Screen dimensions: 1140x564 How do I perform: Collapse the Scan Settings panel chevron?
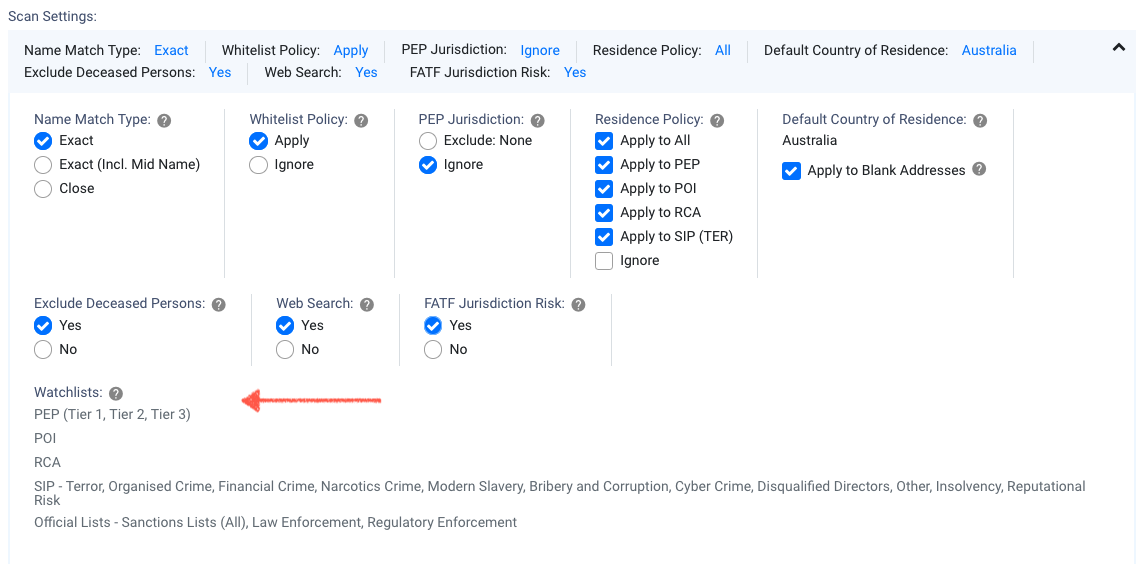point(1119,47)
